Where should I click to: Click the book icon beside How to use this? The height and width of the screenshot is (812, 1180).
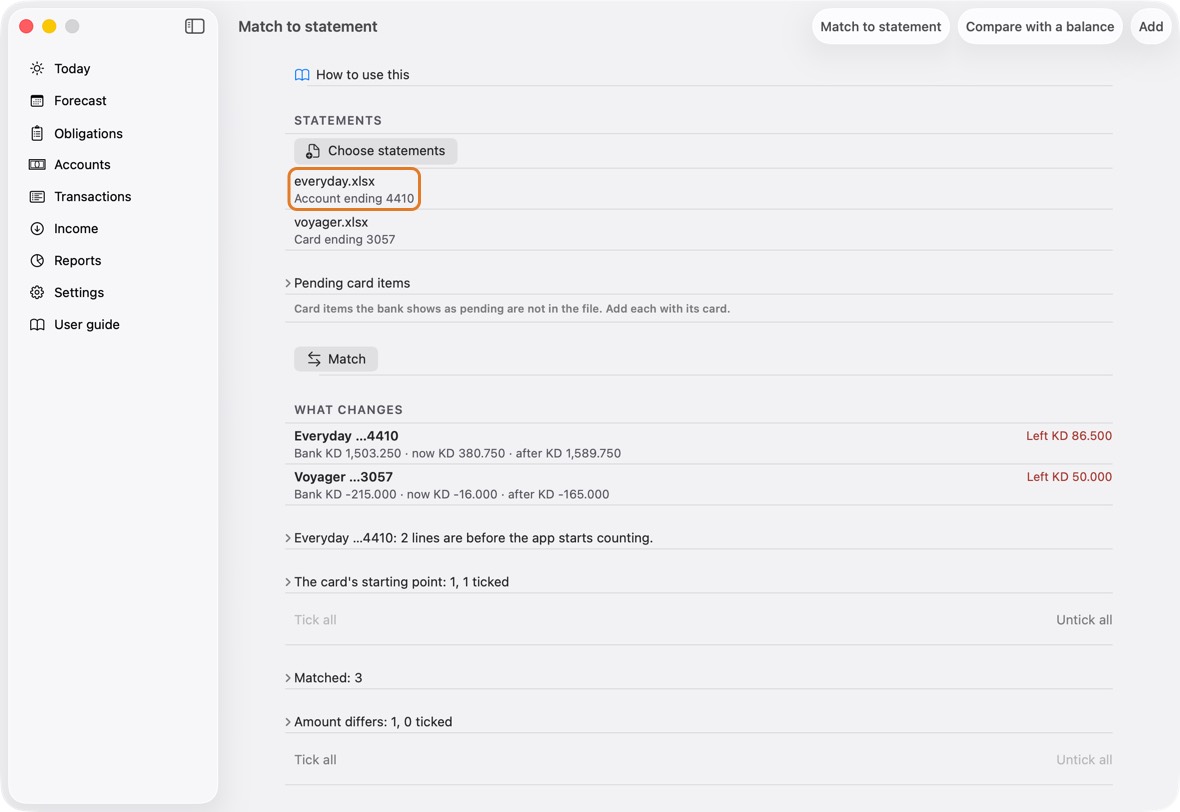302,75
